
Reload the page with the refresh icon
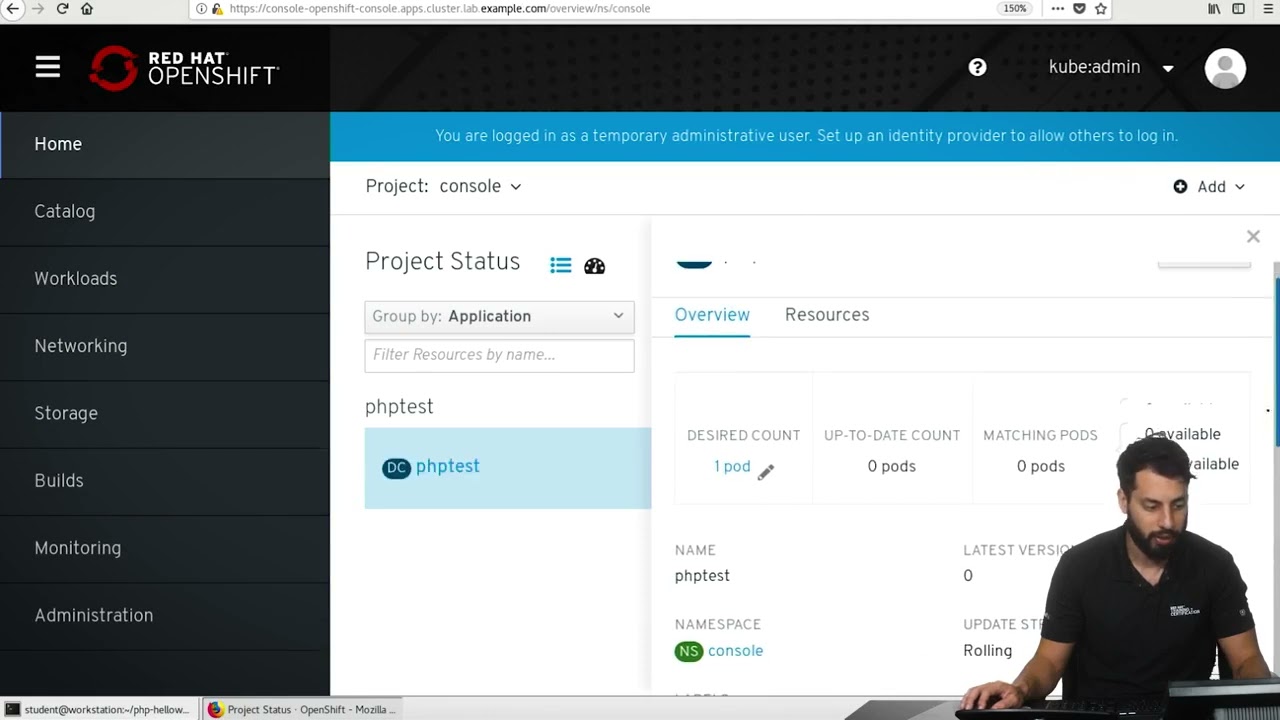tap(62, 8)
